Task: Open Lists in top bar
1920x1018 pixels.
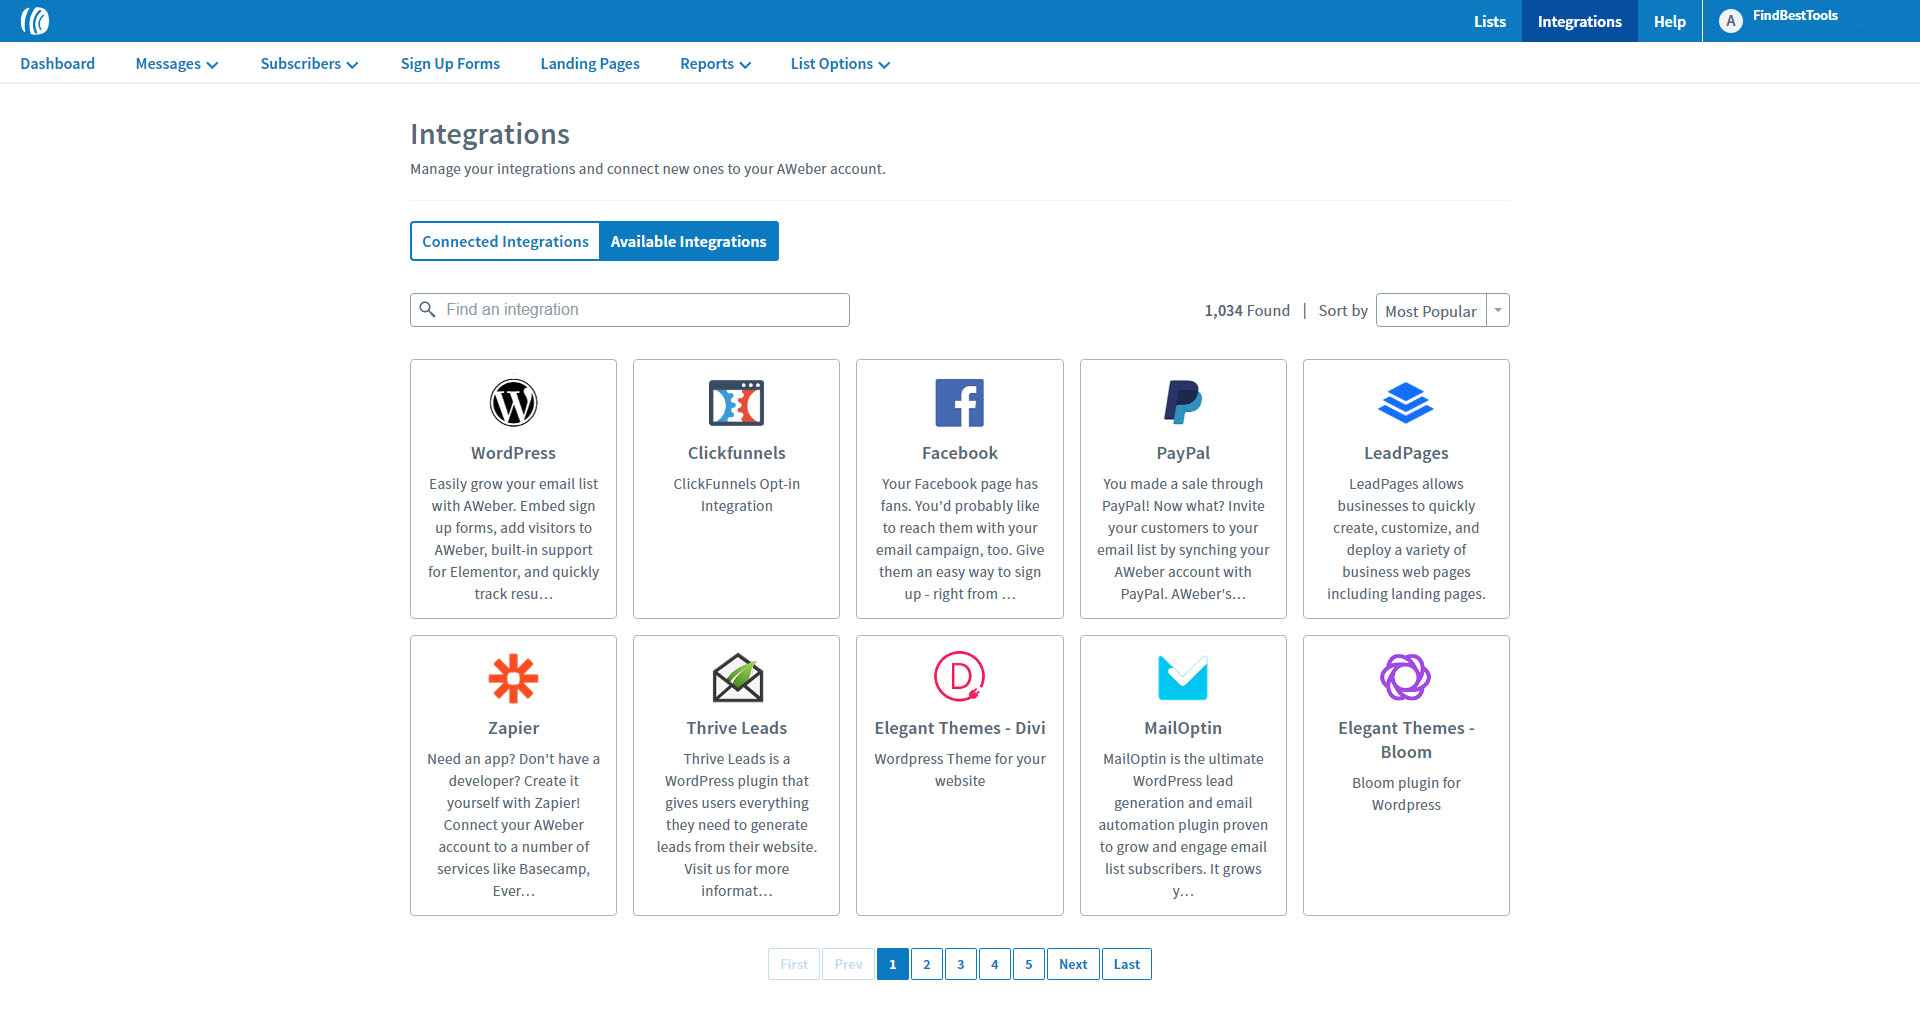Action: coord(1489,21)
